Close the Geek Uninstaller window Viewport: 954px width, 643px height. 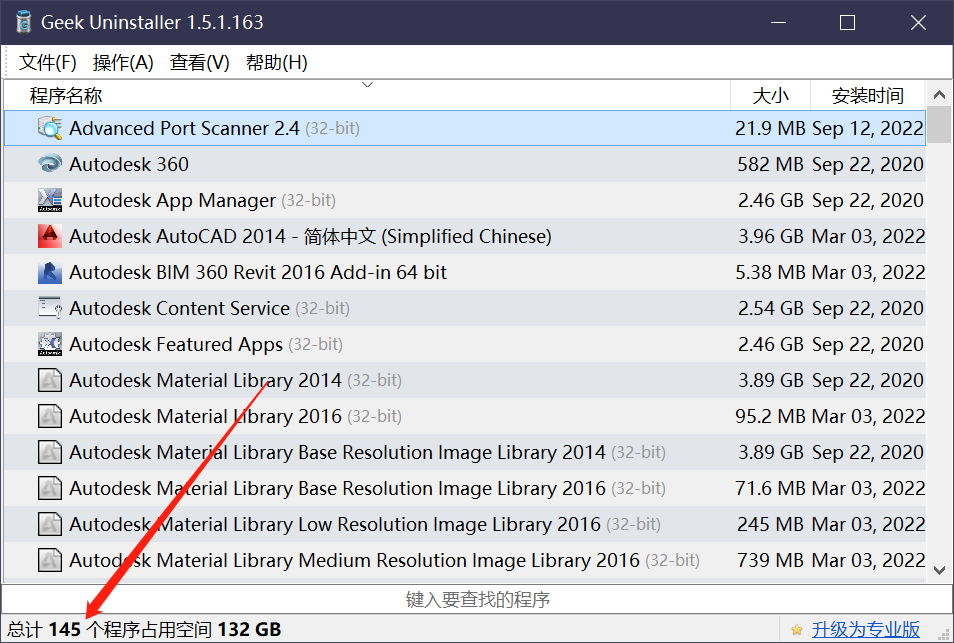(918, 23)
